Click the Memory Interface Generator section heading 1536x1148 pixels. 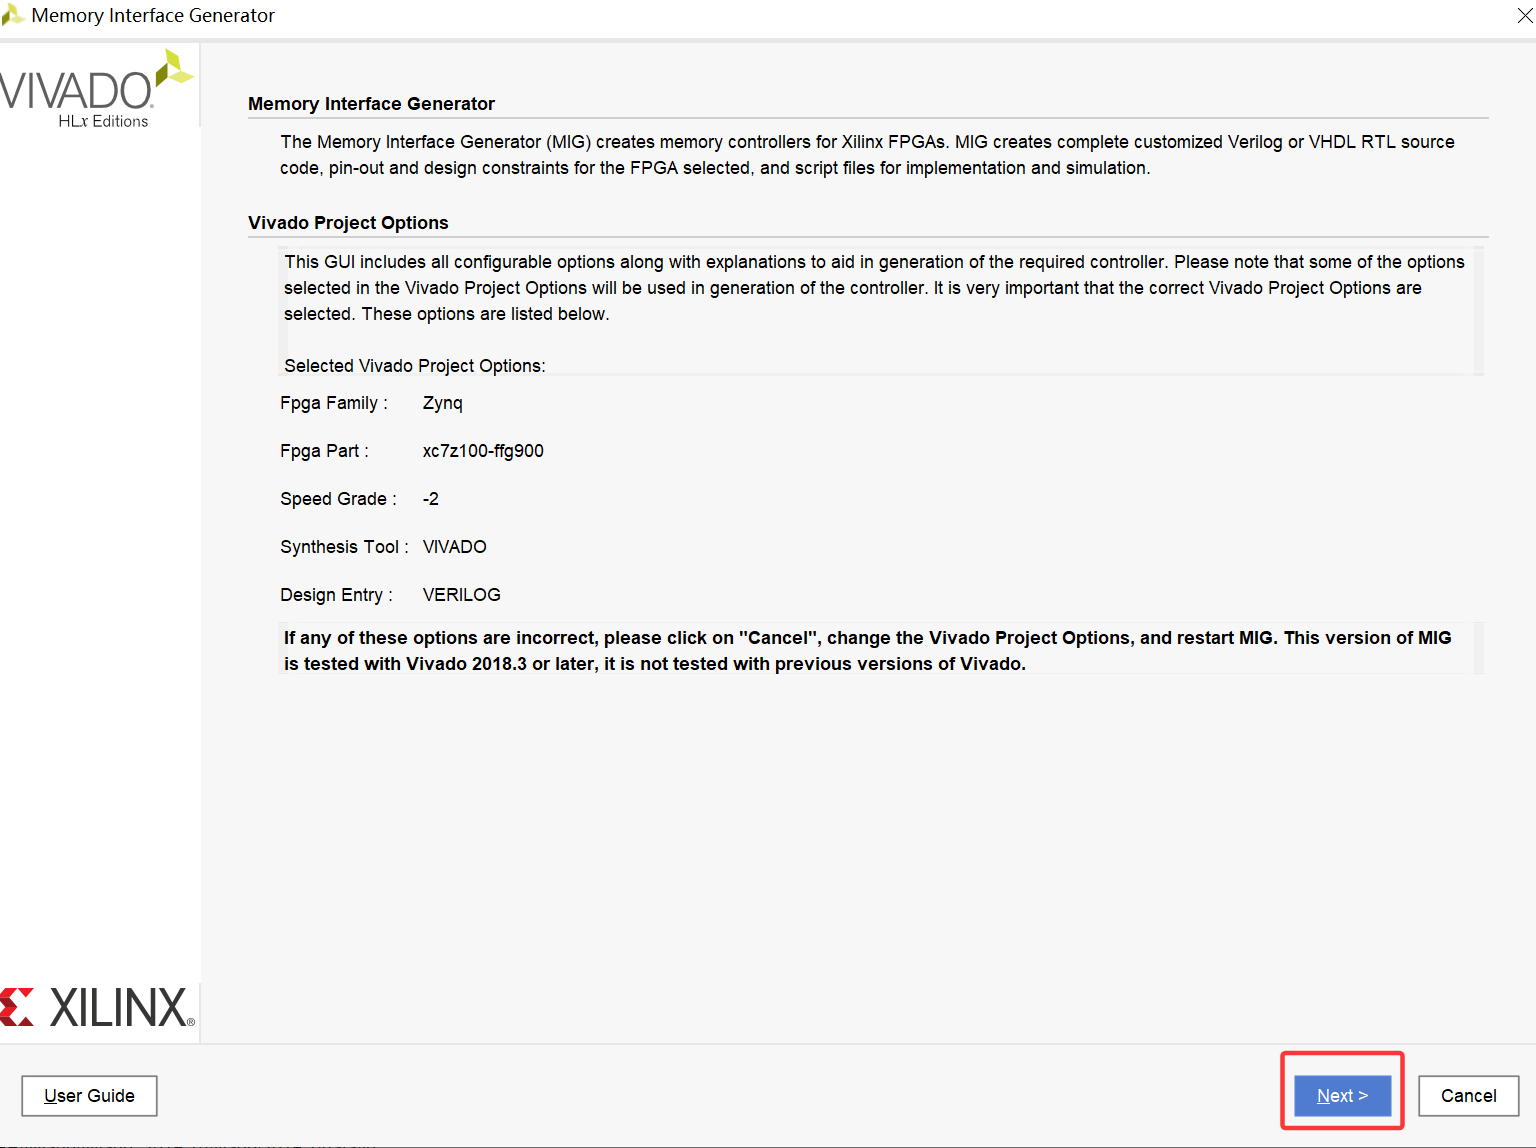pyautogui.click(x=371, y=104)
